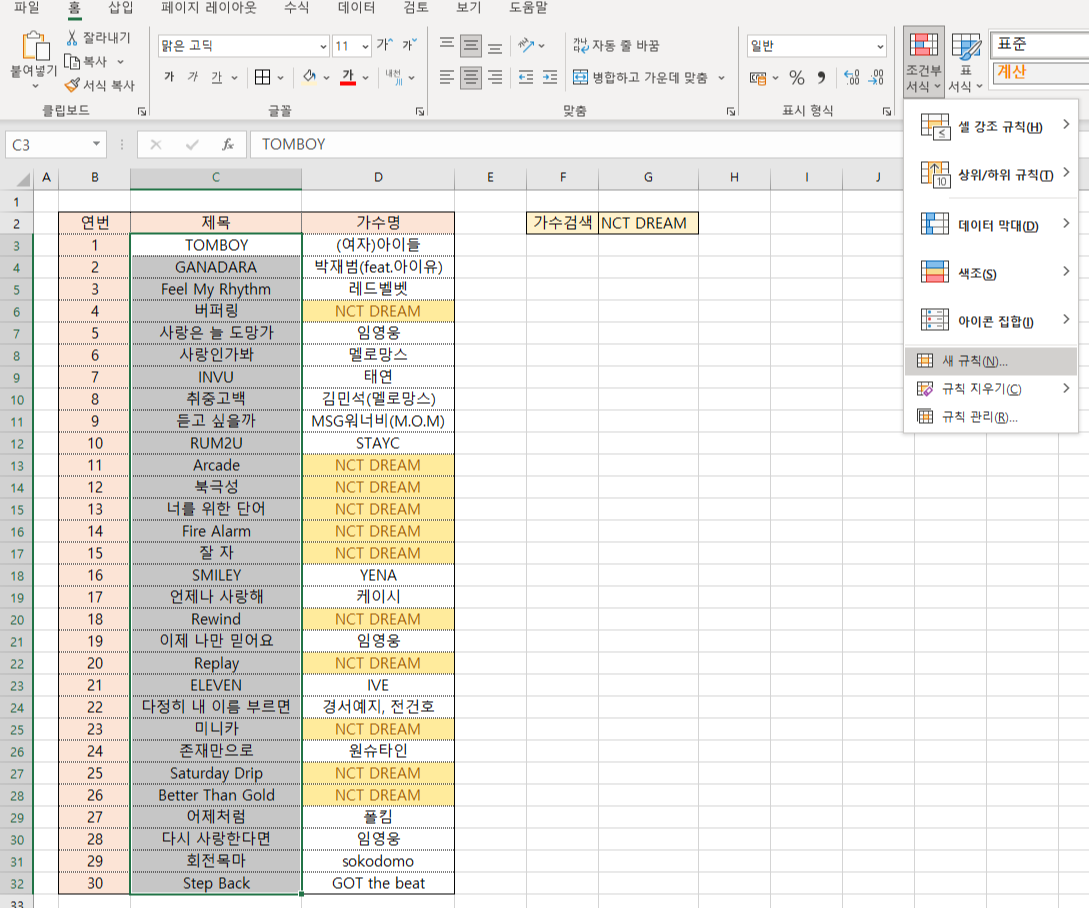Switch to 페이지 레이아웃 tab

pyautogui.click(x=208, y=8)
